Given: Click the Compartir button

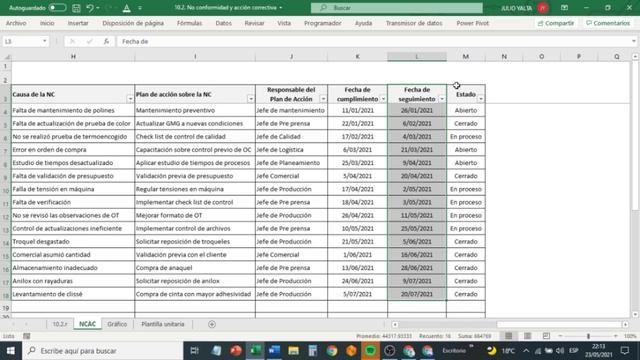Looking at the screenshot, I should pyautogui.click(x=556, y=23).
